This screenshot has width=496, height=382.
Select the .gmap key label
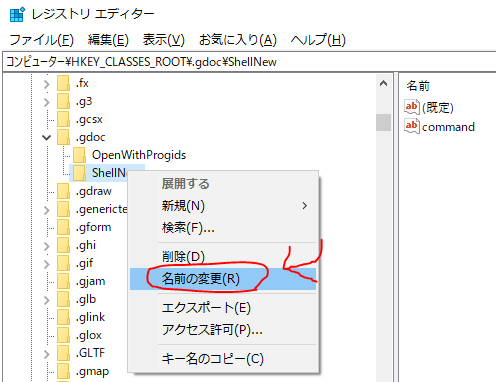[92, 371]
